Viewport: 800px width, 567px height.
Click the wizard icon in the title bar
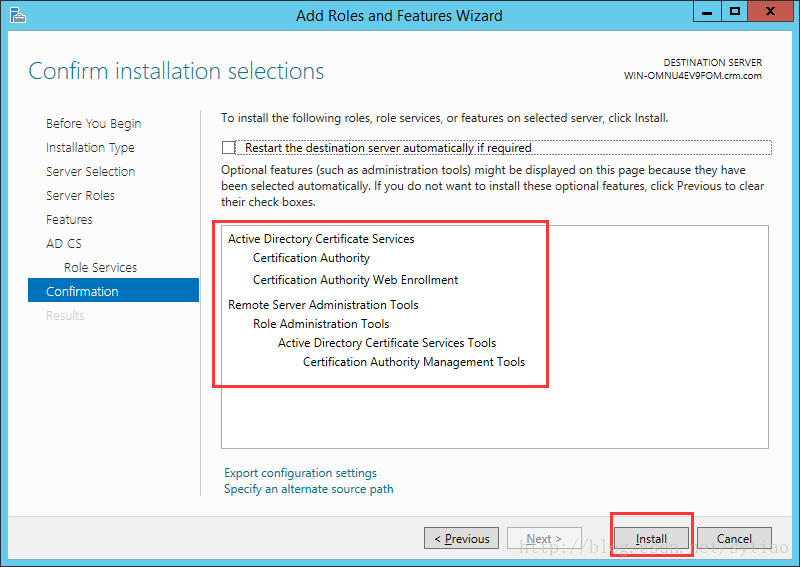coord(17,15)
